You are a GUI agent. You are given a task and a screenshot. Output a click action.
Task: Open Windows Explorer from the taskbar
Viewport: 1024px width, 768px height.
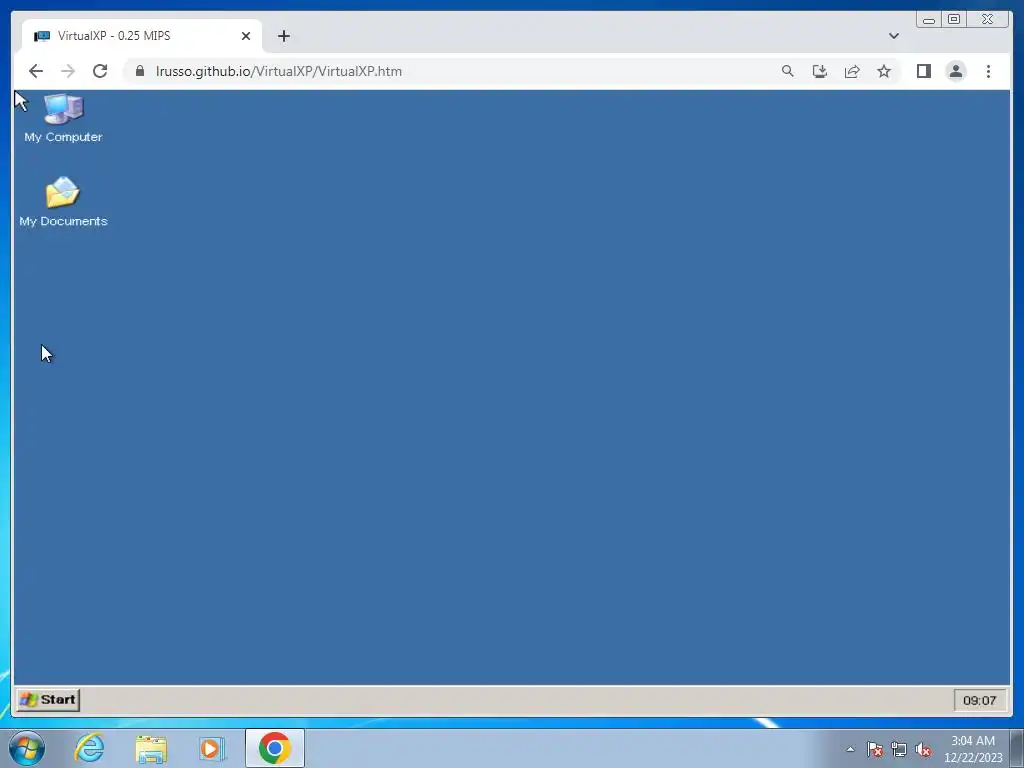click(151, 748)
